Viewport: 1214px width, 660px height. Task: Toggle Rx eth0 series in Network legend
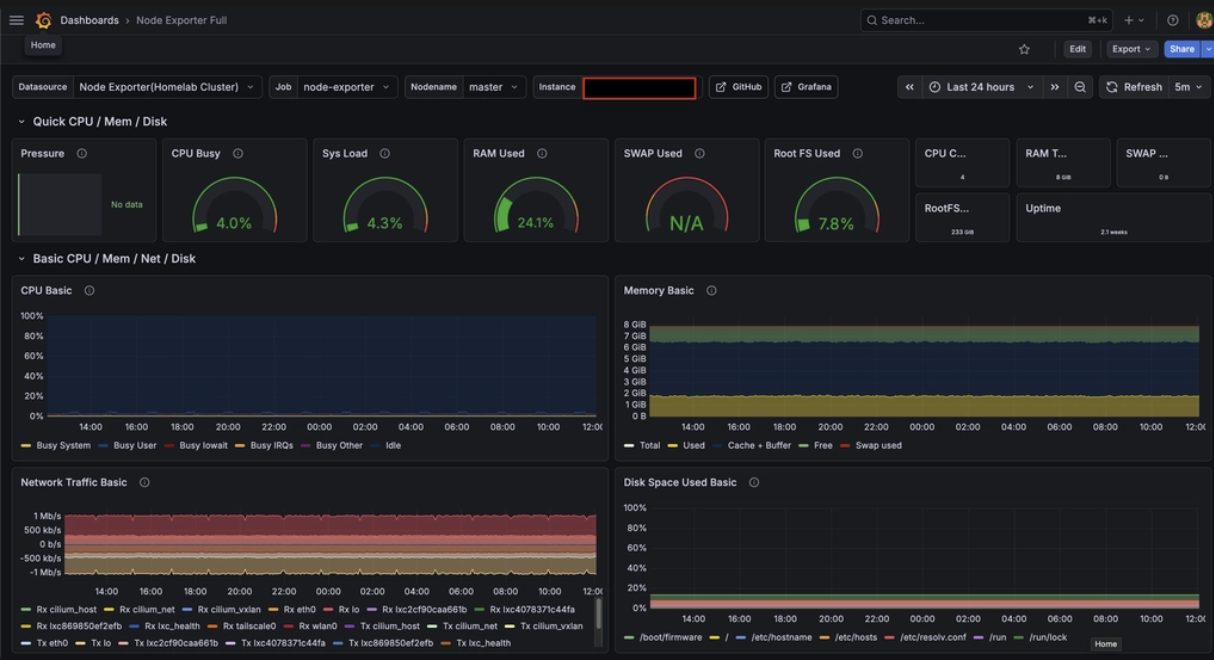299,610
